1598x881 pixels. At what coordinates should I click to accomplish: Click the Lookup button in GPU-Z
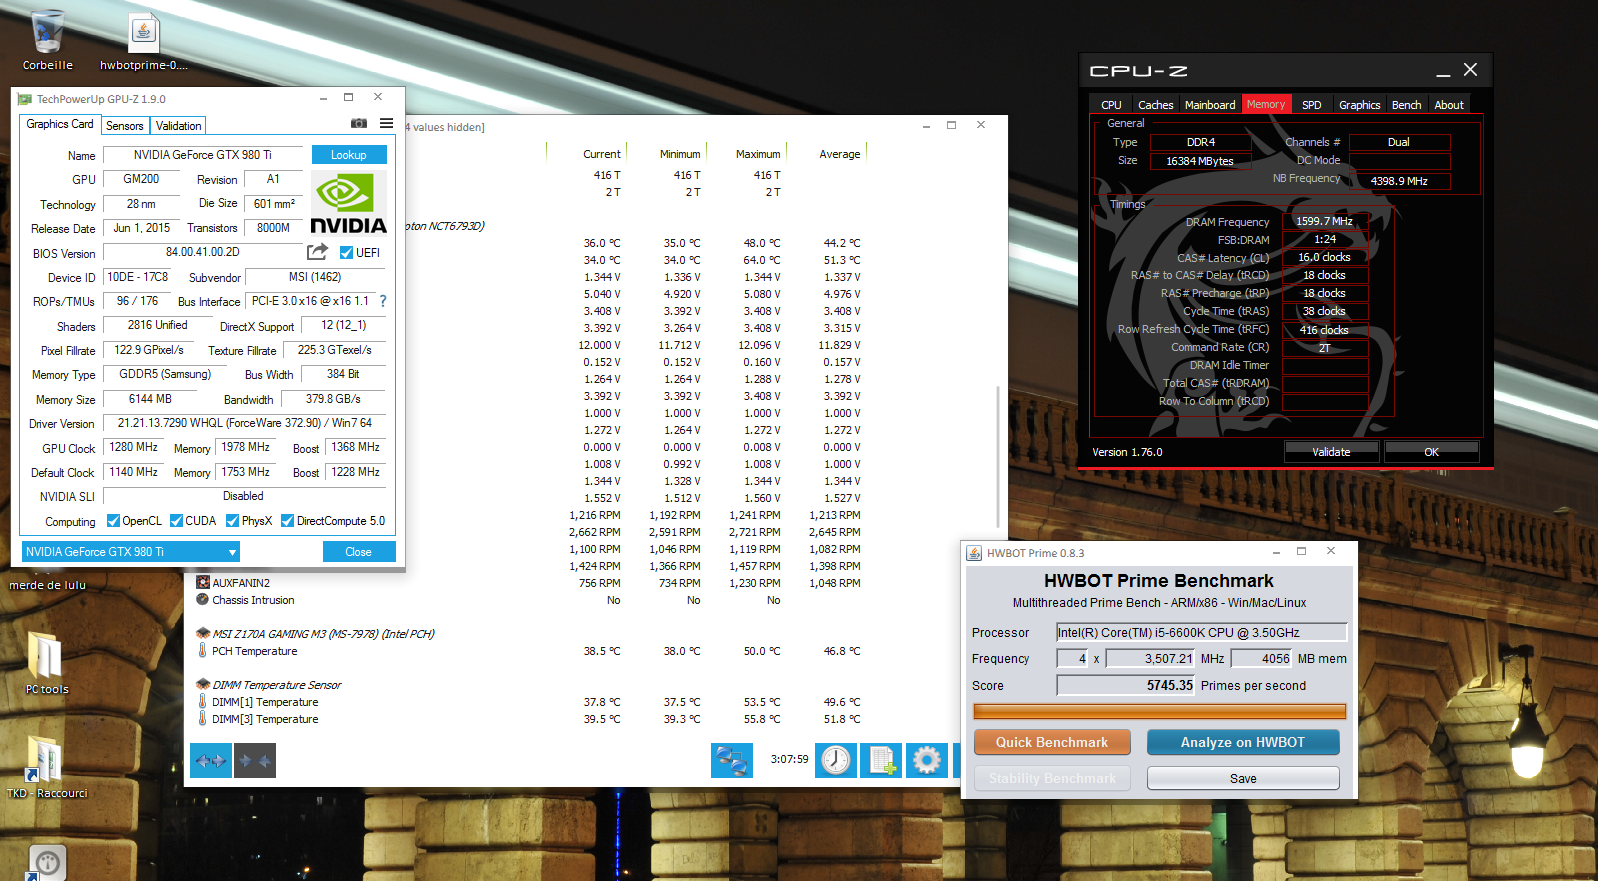click(x=349, y=155)
